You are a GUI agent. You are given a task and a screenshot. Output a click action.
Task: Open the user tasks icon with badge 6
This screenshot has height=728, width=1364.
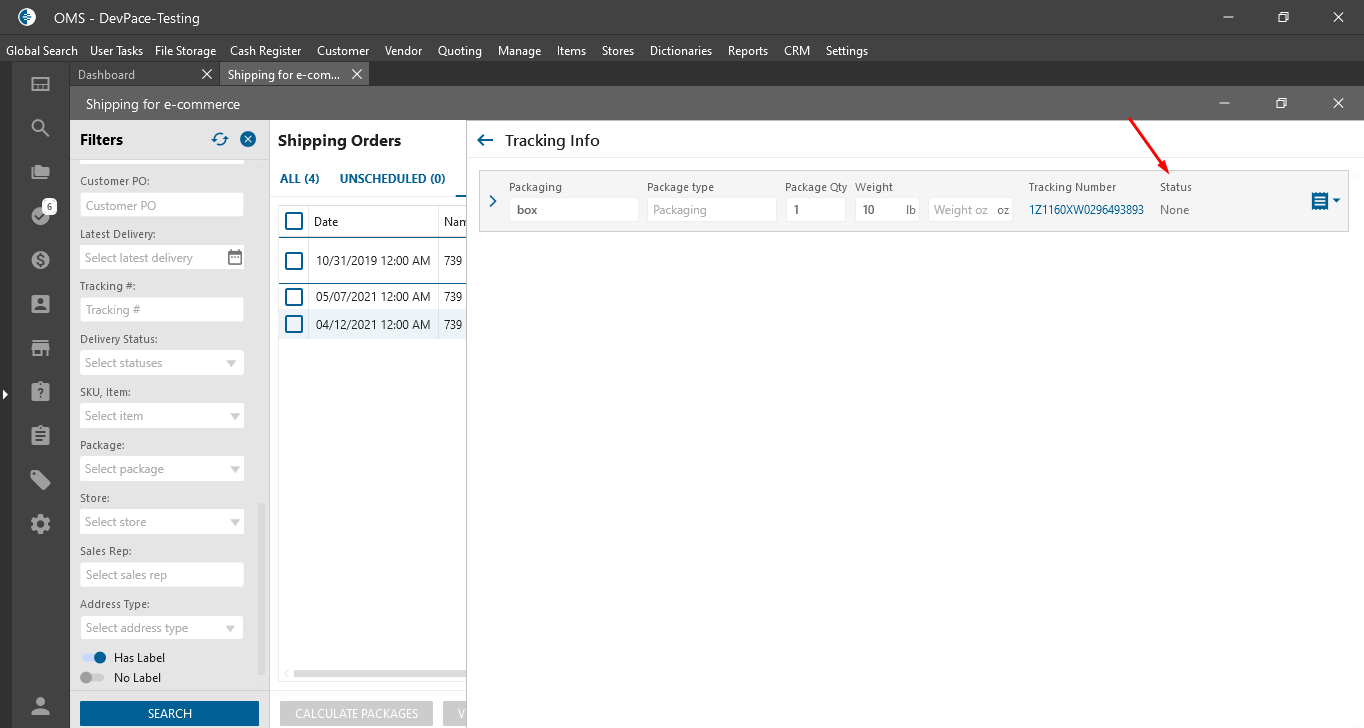click(40, 215)
